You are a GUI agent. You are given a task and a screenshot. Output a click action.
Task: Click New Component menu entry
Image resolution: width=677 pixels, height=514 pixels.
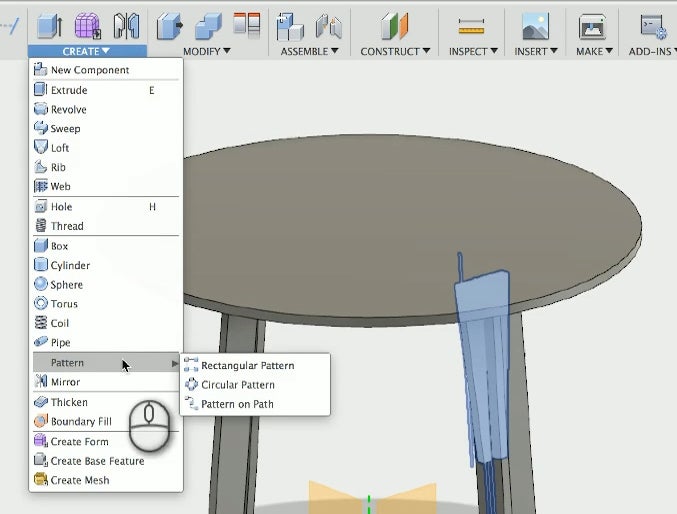point(89,70)
